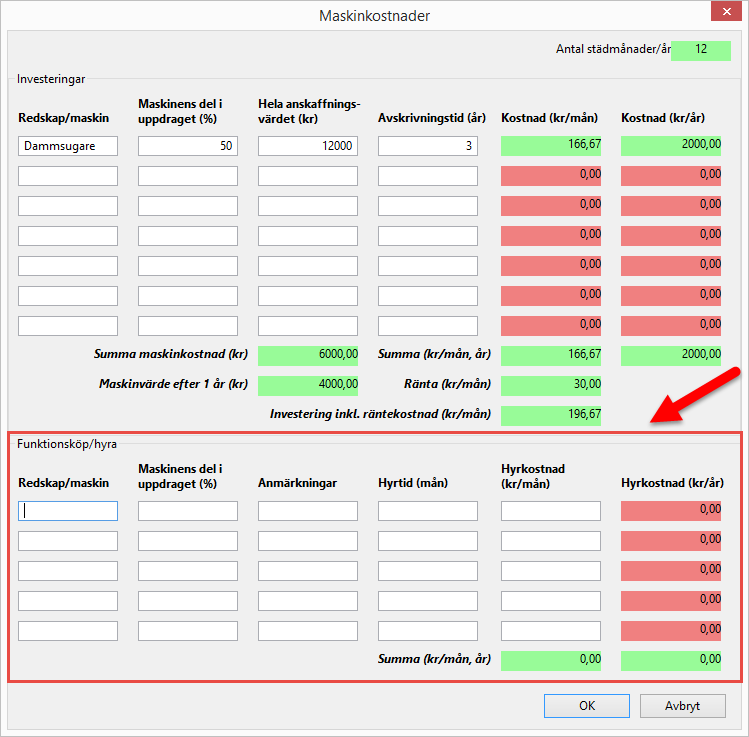
Task: Select last Hyrkostnad (kr/mån) field in rental section
Action: [x=551, y=631]
